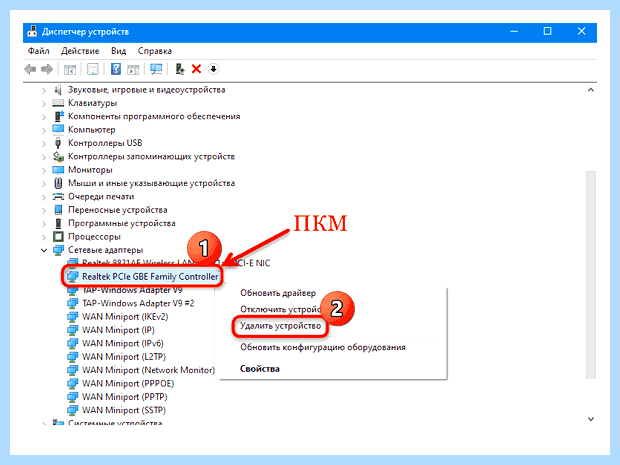Click the Update driver toolbar icon
Viewport: 620px width, 465px height.
(180, 69)
